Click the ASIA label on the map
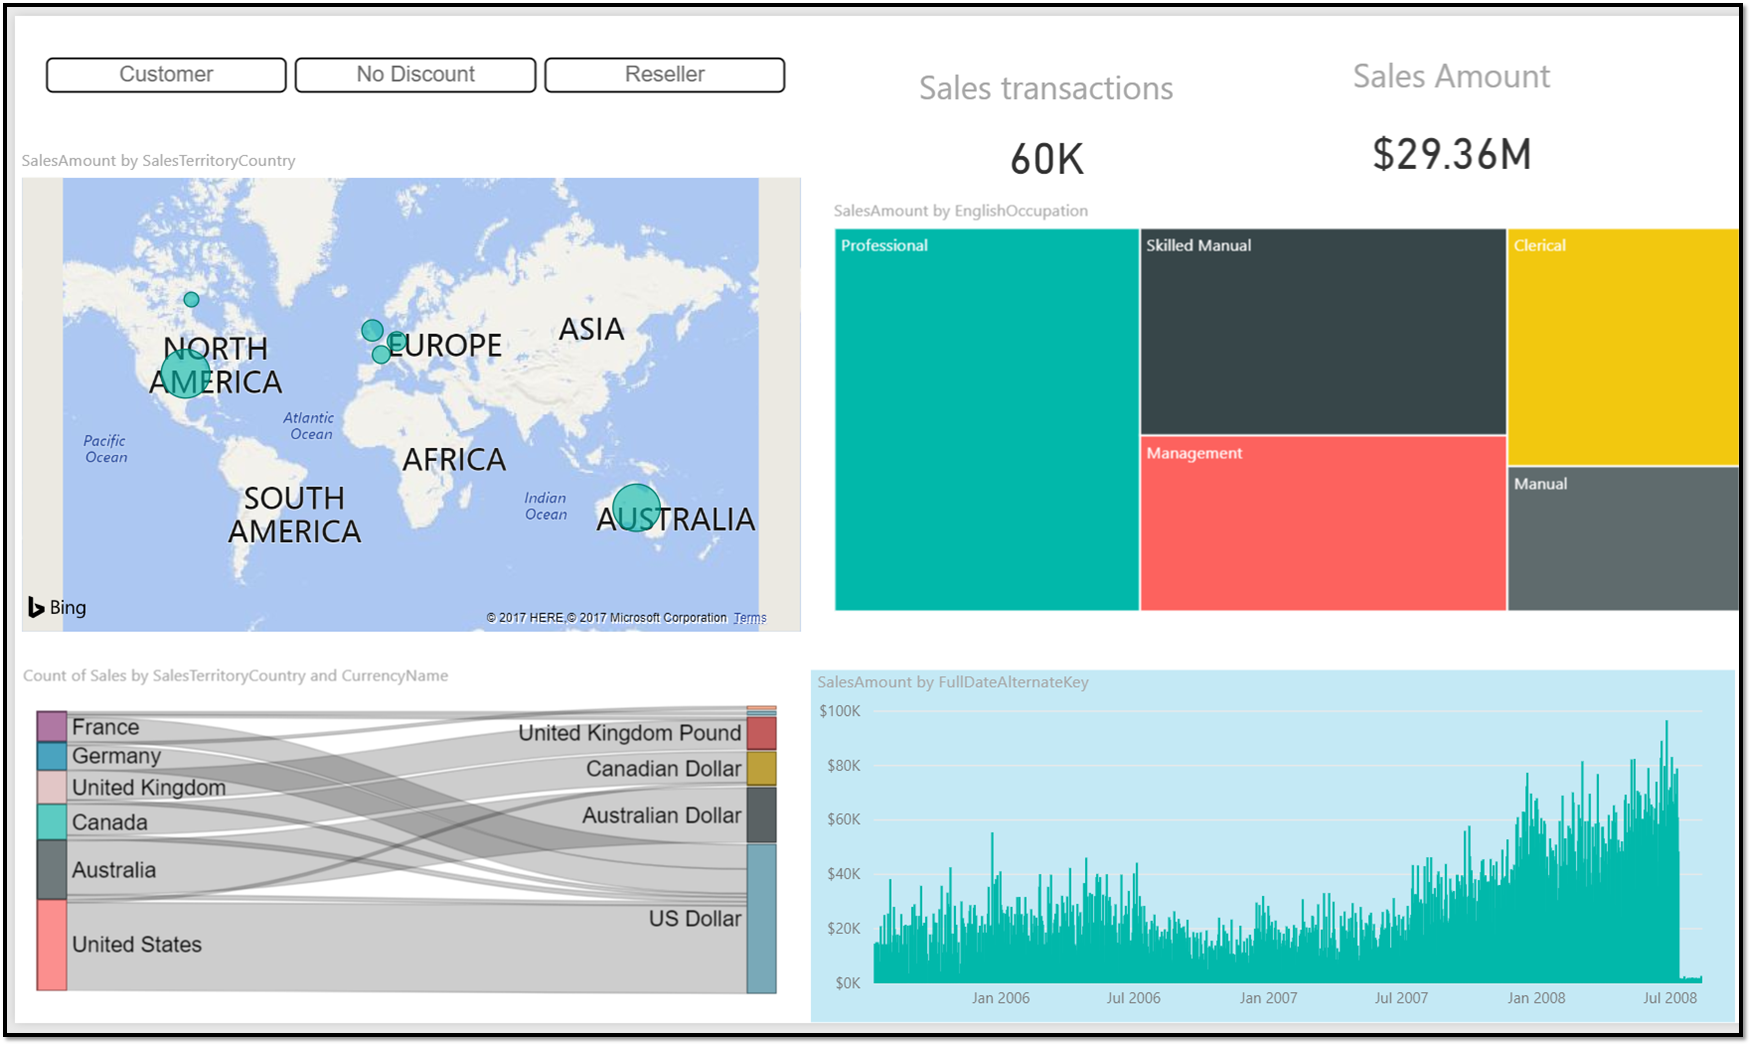Viewport: 1752px width, 1046px height. click(x=591, y=329)
